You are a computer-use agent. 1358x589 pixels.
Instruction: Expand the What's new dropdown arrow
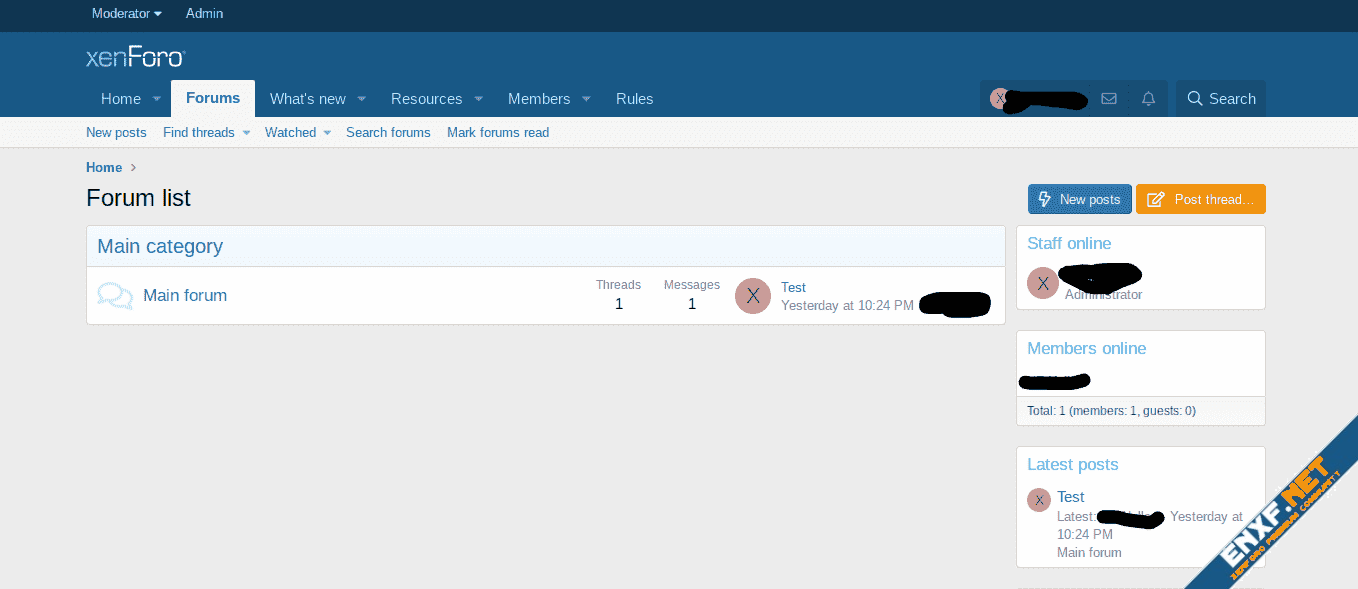coord(362,99)
